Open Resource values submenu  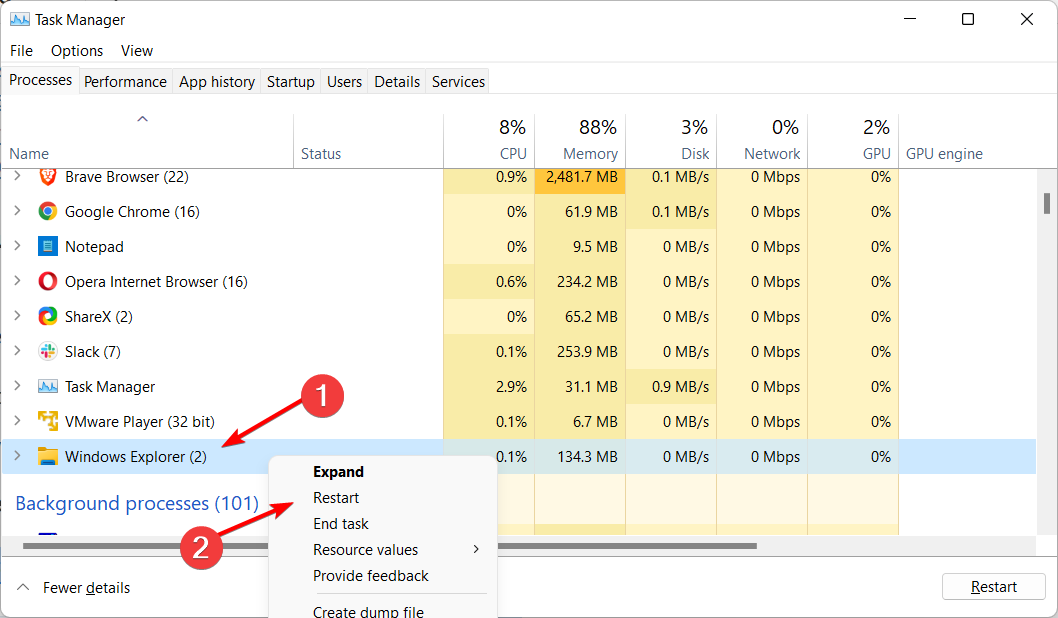click(366, 550)
